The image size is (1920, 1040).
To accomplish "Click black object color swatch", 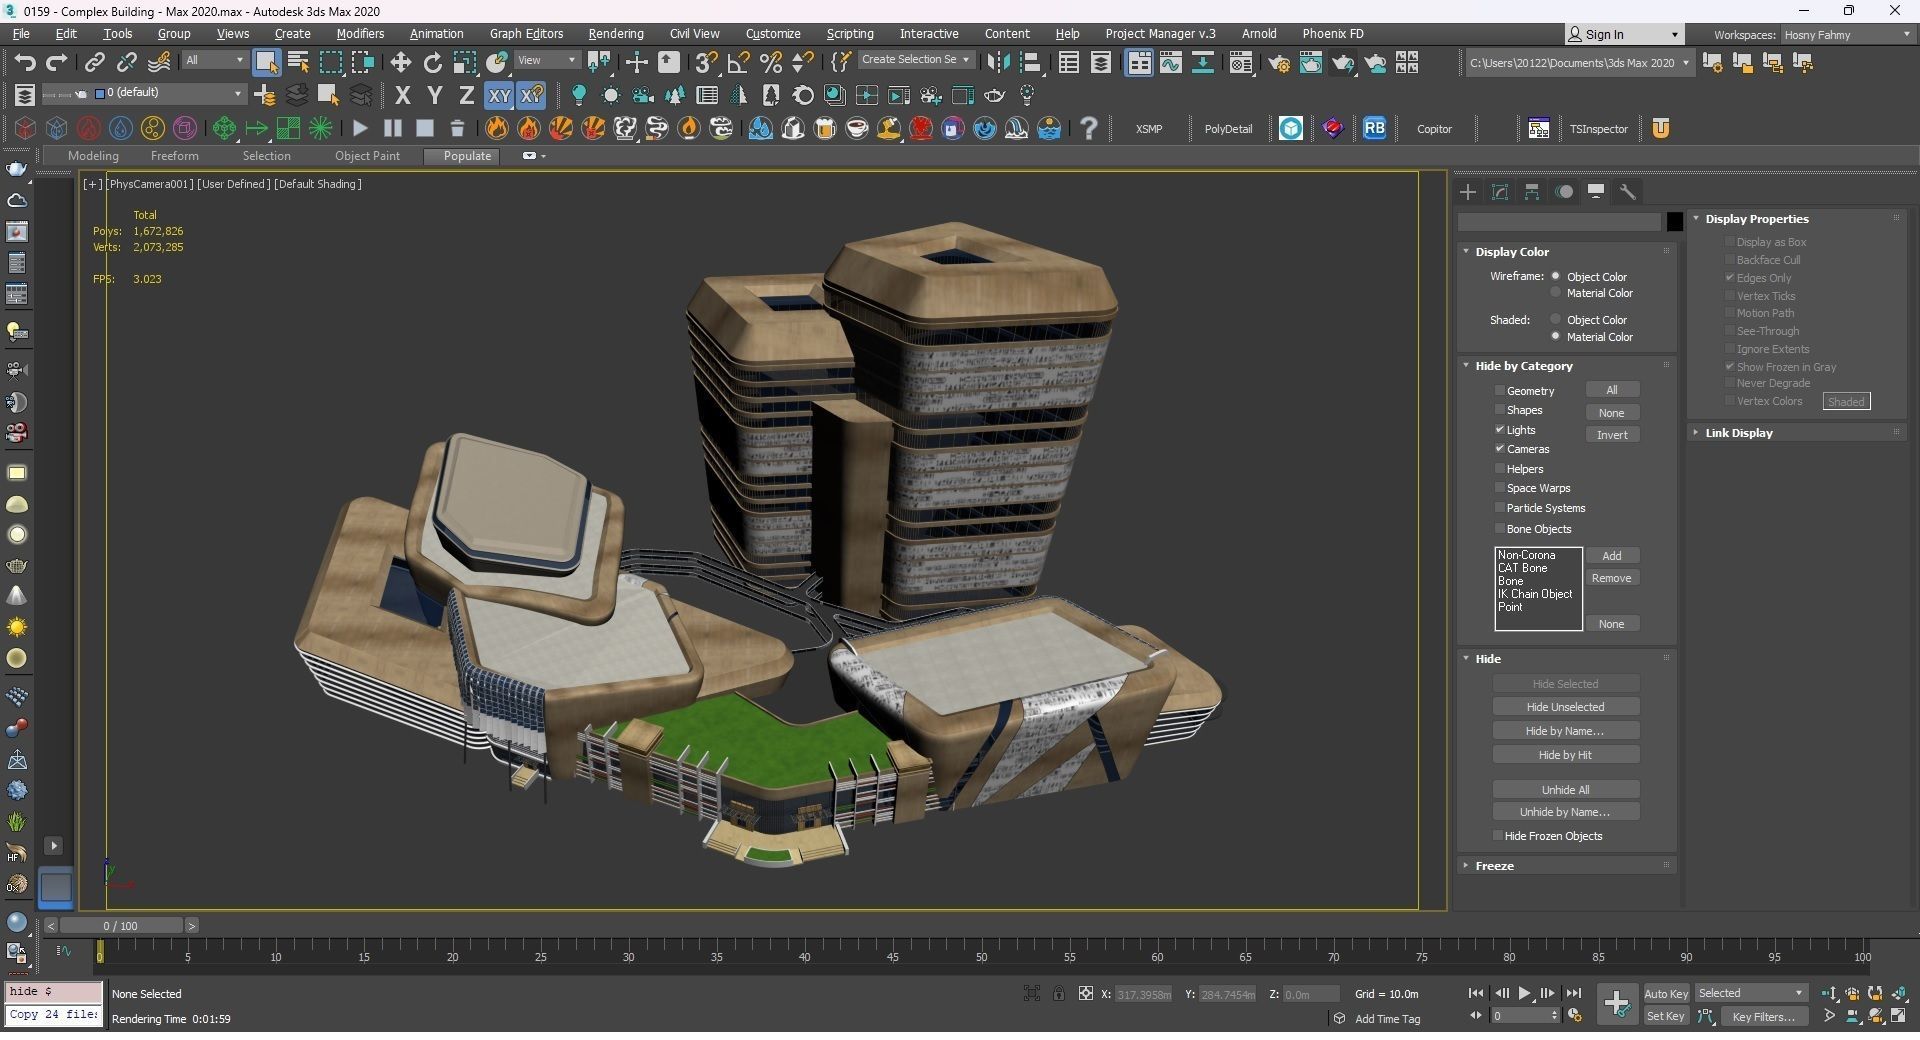I will pyautogui.click(x=1675, y=222).
